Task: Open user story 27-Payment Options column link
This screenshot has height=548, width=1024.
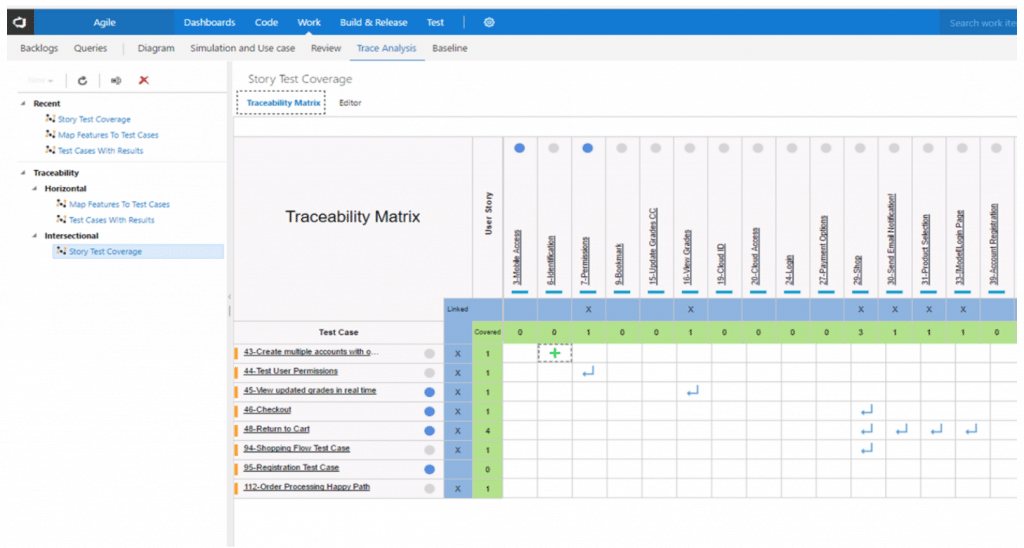Action: pos(824,250)
